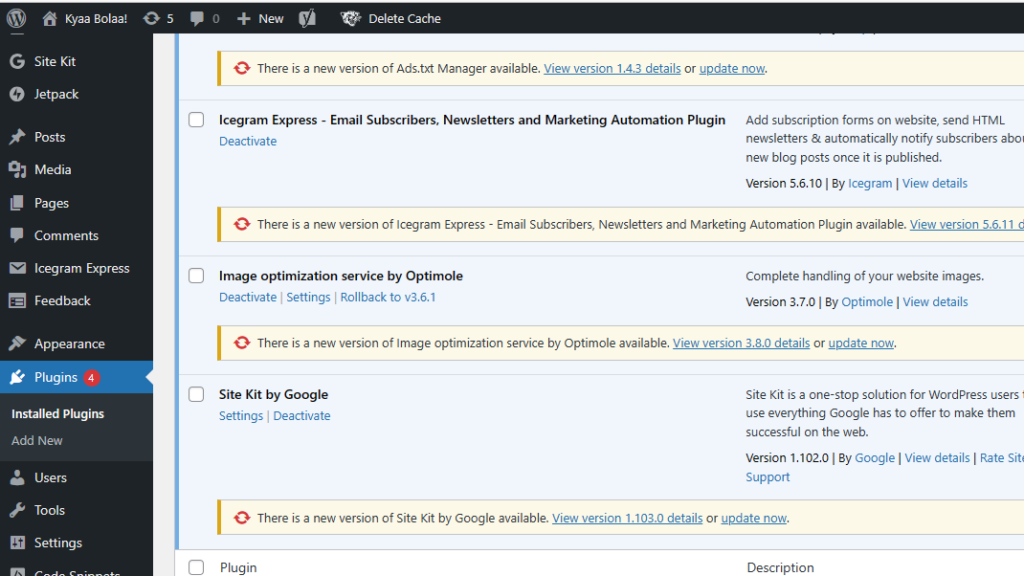Deactivate the Icegram Express plugin

[x=248, y=141]
